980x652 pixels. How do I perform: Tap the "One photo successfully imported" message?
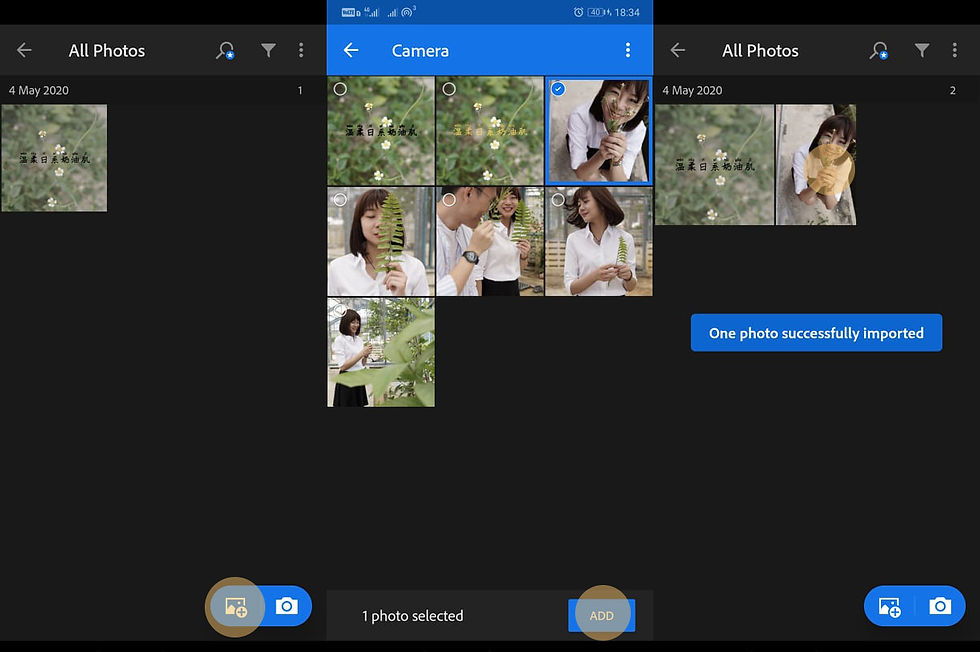pyautogui.click(x=816, y=333)
